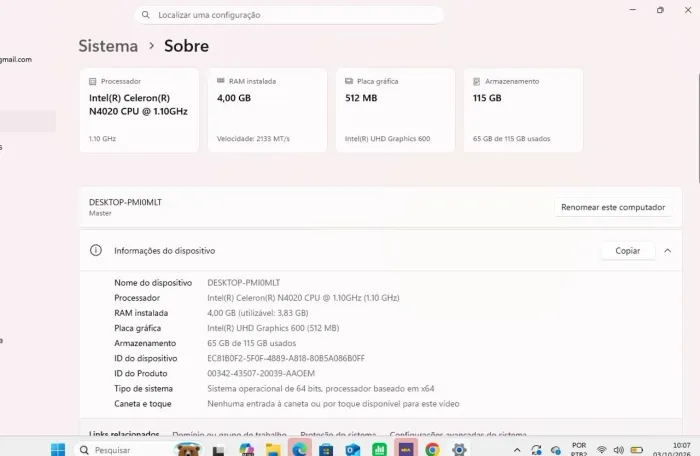
Task: Click the Processador chip icon
Action: (x=92, y=81)
